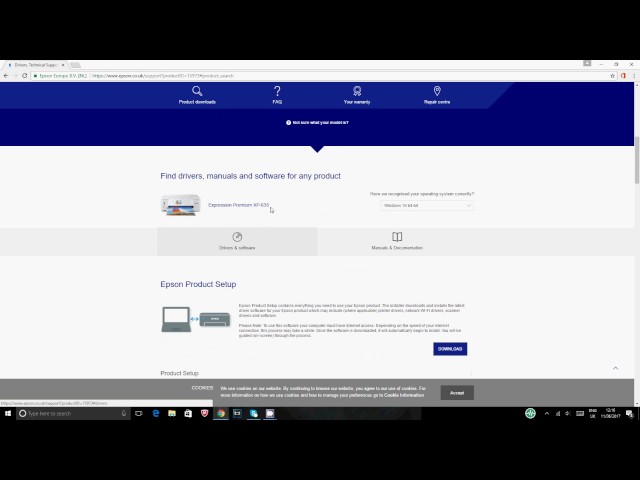Click the Drivers & software disc icon
This screenshot has height=480, width=640.
click(237, 237)
